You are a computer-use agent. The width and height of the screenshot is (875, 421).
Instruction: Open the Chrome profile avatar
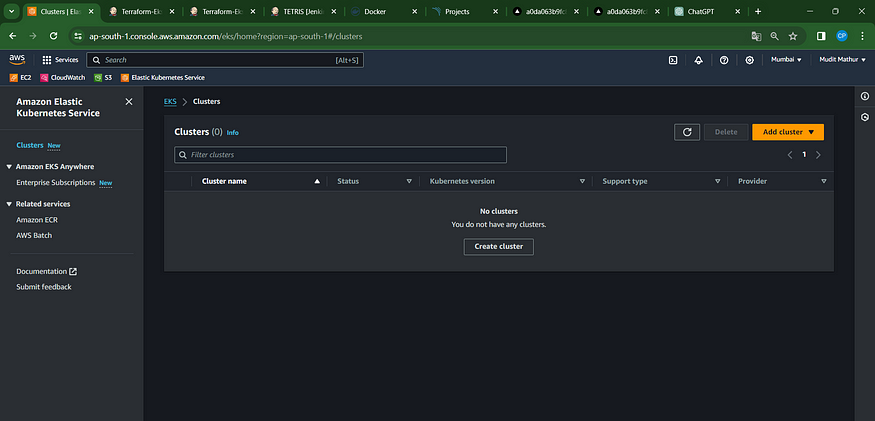(x=842, y=36)
